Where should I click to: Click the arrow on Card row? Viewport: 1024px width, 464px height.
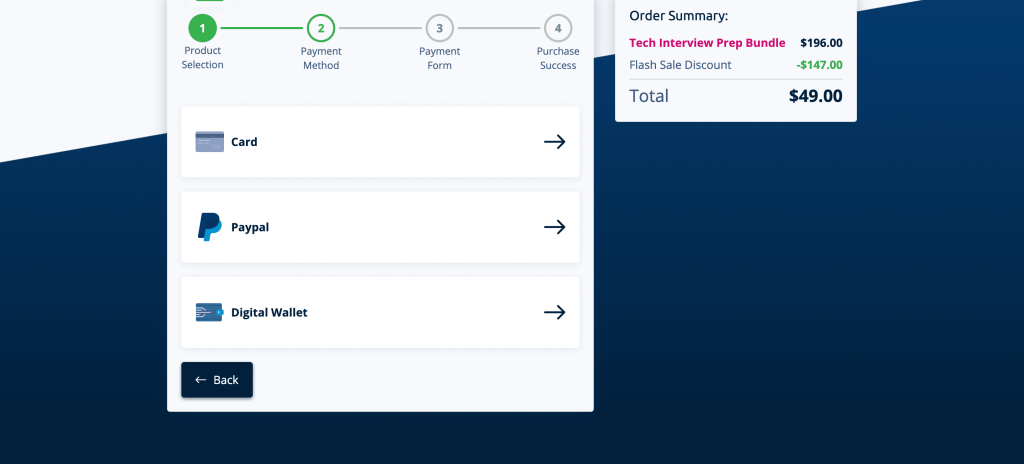pos(554,142)
